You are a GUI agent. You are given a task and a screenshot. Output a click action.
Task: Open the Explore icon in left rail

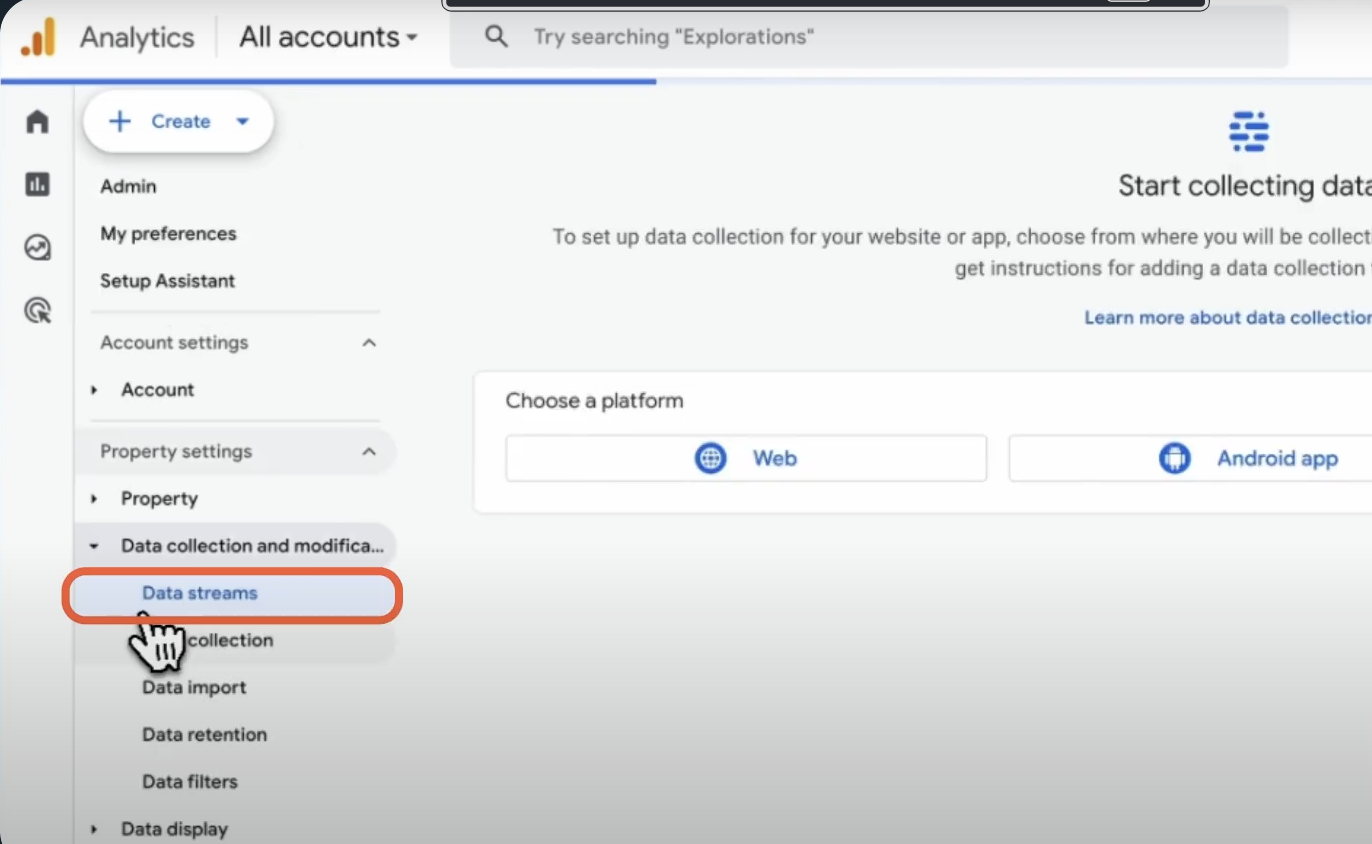coord(37,247)
